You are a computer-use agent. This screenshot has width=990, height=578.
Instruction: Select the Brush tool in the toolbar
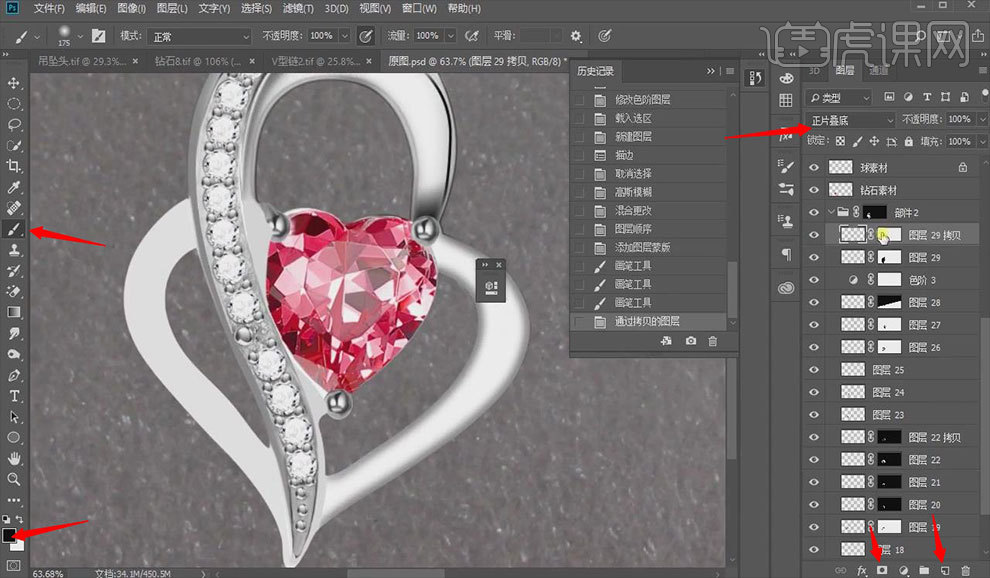coord(14,229)
